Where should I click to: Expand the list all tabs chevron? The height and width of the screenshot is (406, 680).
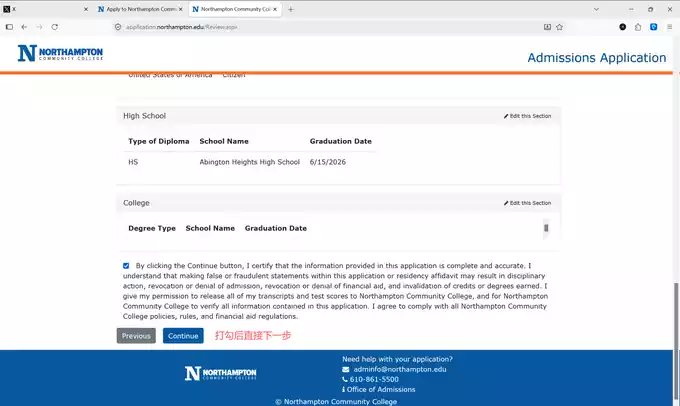coord(596,9)
